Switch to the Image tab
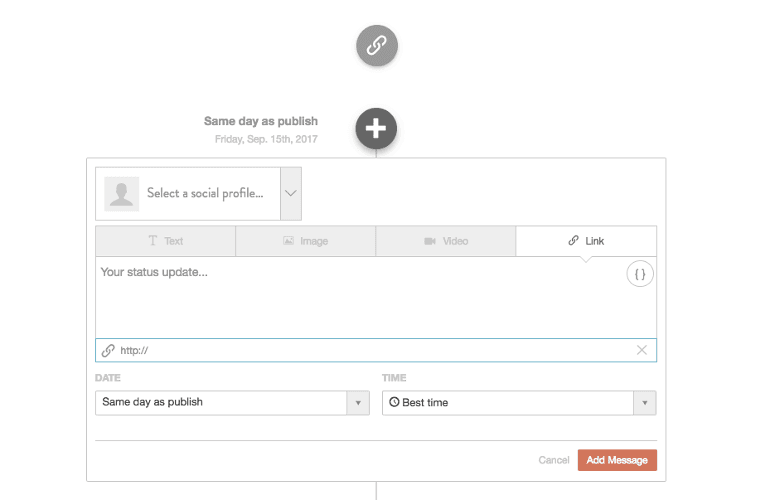 [x=305, y=241]
